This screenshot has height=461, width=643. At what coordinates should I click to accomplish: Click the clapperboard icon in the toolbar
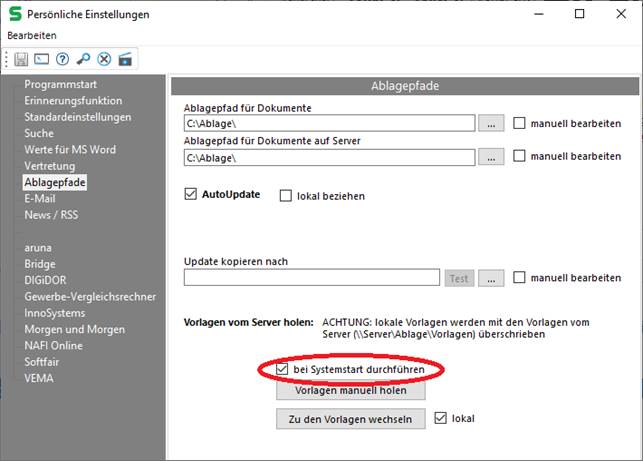coord(125,59)
